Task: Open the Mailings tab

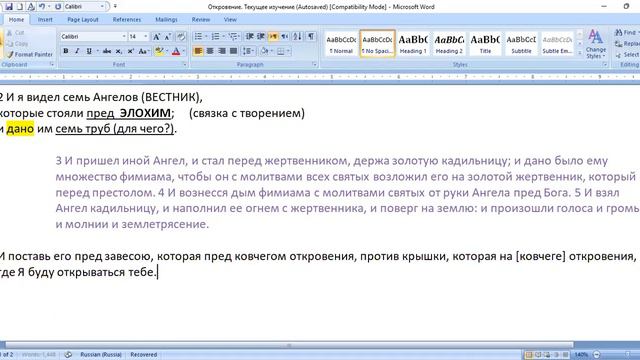Action: click(167, 20)
